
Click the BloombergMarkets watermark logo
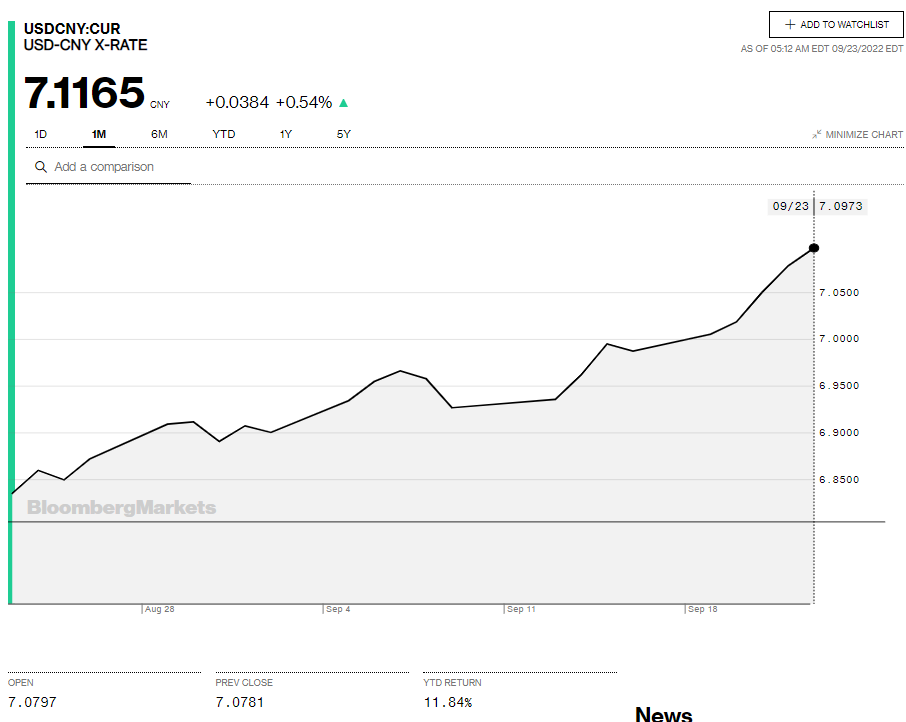(121, 508)
